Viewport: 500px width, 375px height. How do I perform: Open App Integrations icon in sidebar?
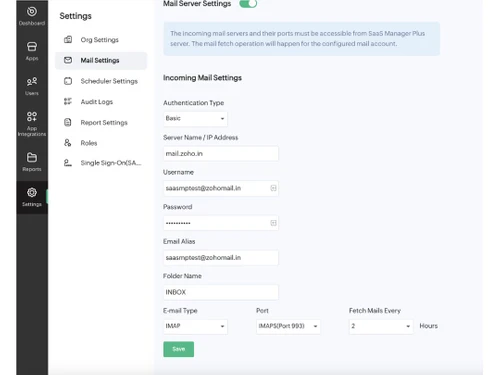[x=32, y=116]
